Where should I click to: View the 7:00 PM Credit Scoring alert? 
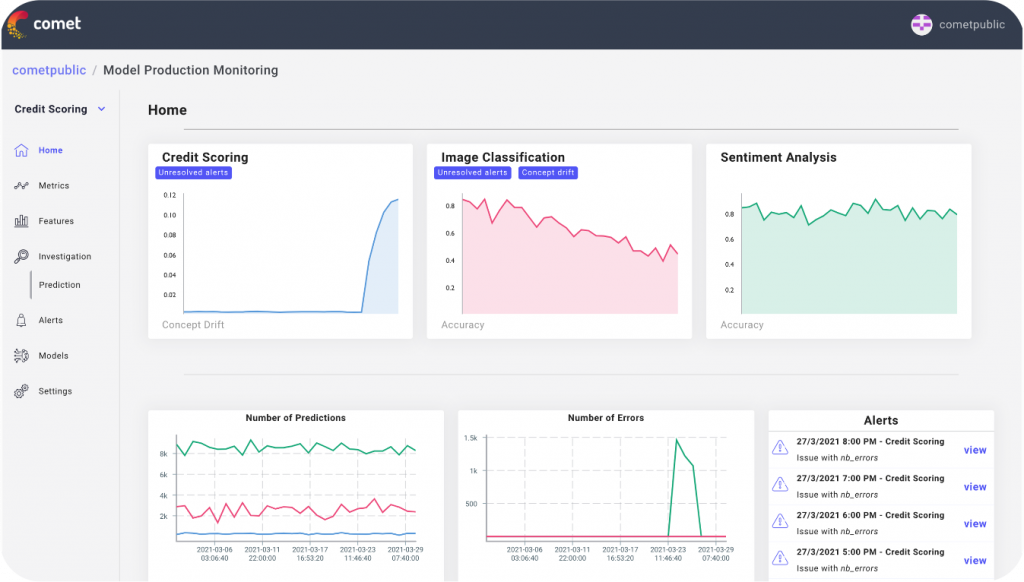point(974,487)
